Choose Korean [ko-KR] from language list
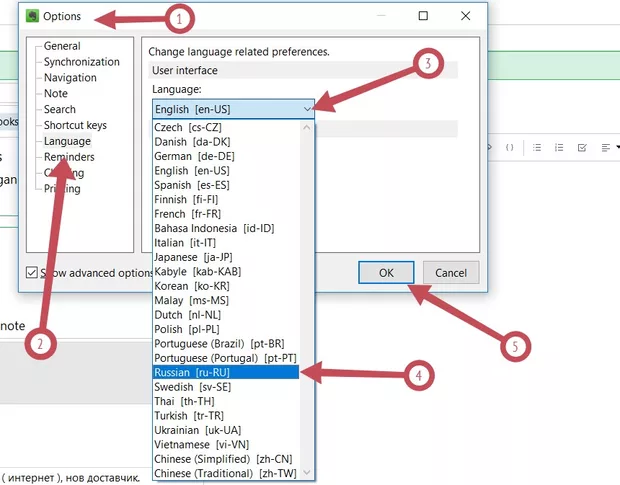This screenshot has width=620, height=485. pyautogui.click(x=226, y=286)
